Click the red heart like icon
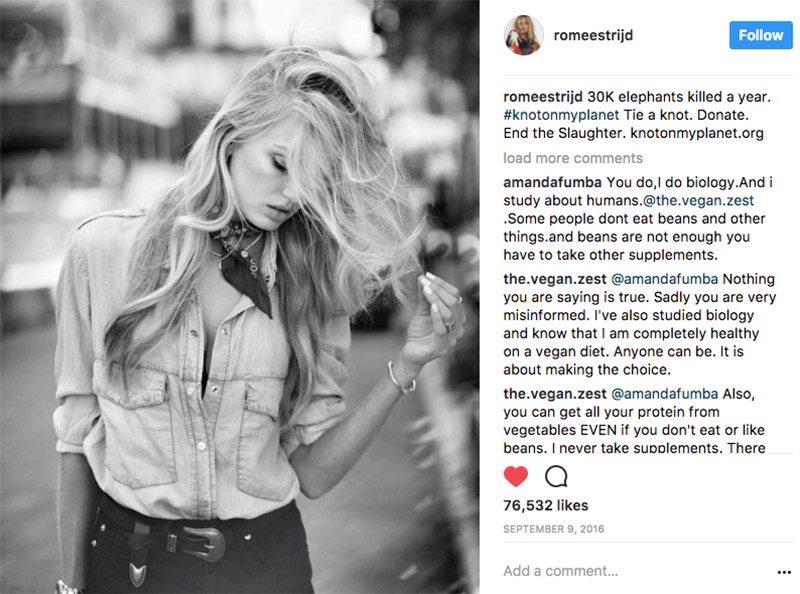This screenshot has width=800, height=594. coord(515,477)
